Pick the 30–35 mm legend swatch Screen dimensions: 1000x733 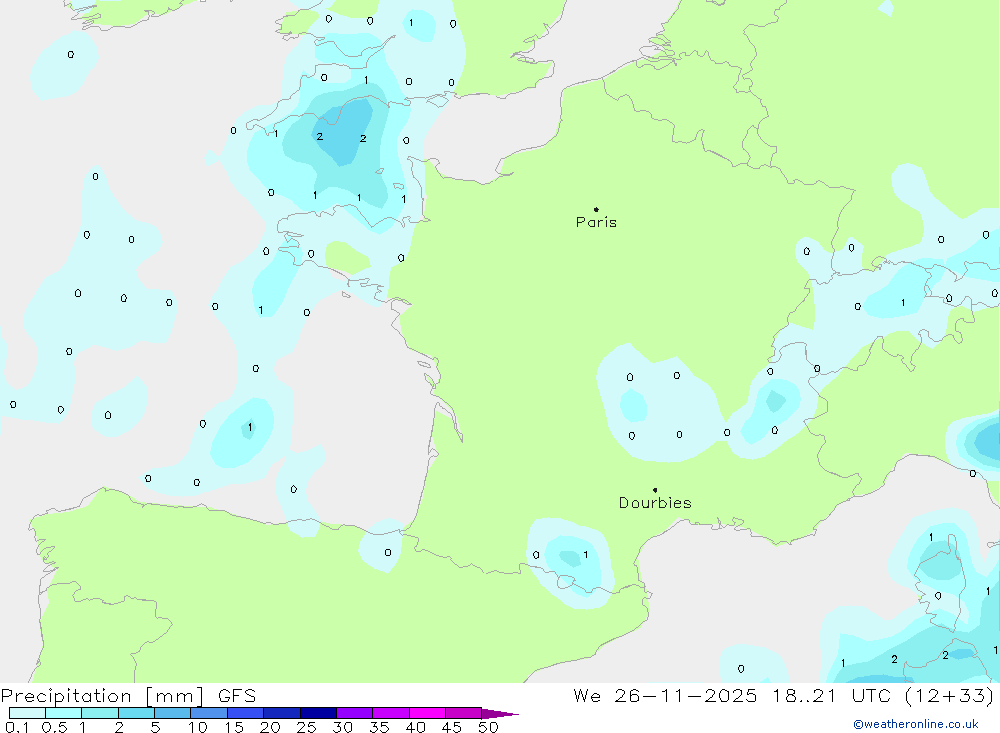[x=355, y=713]
